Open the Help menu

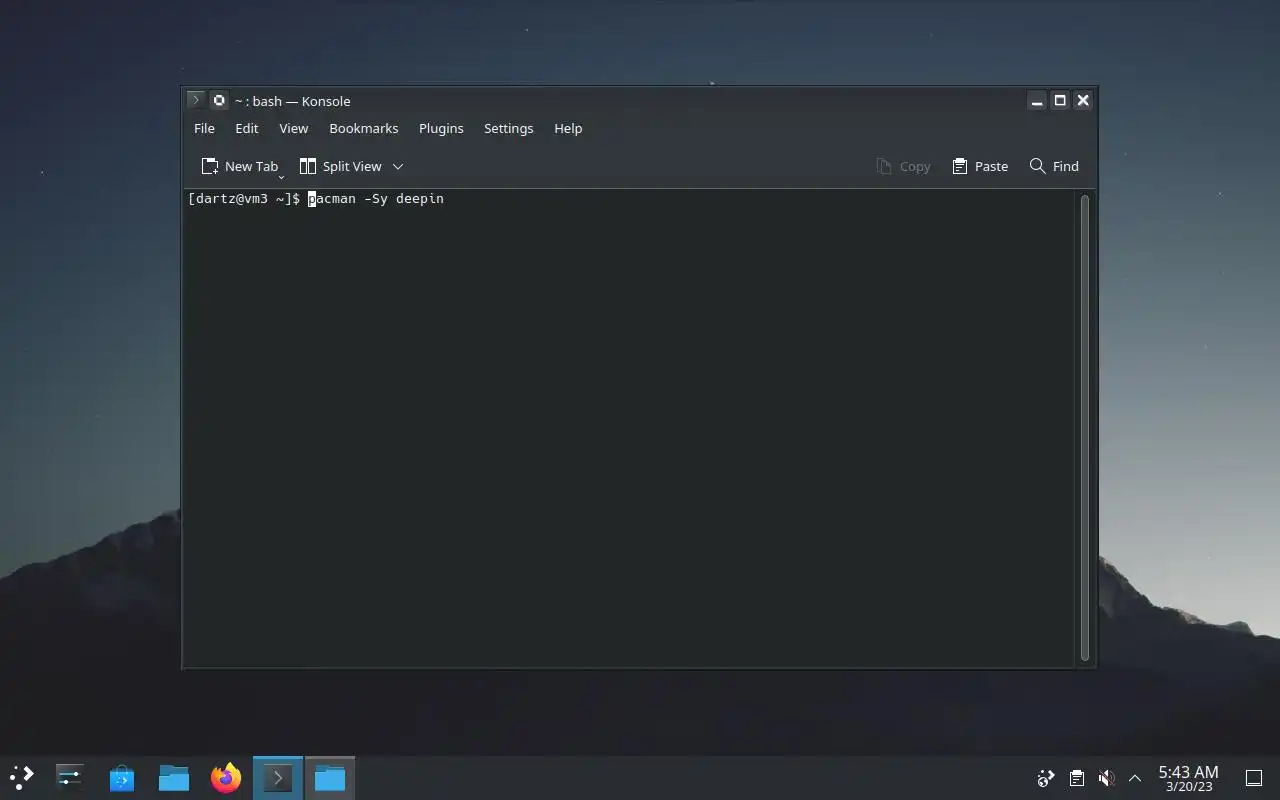(568, 128)
